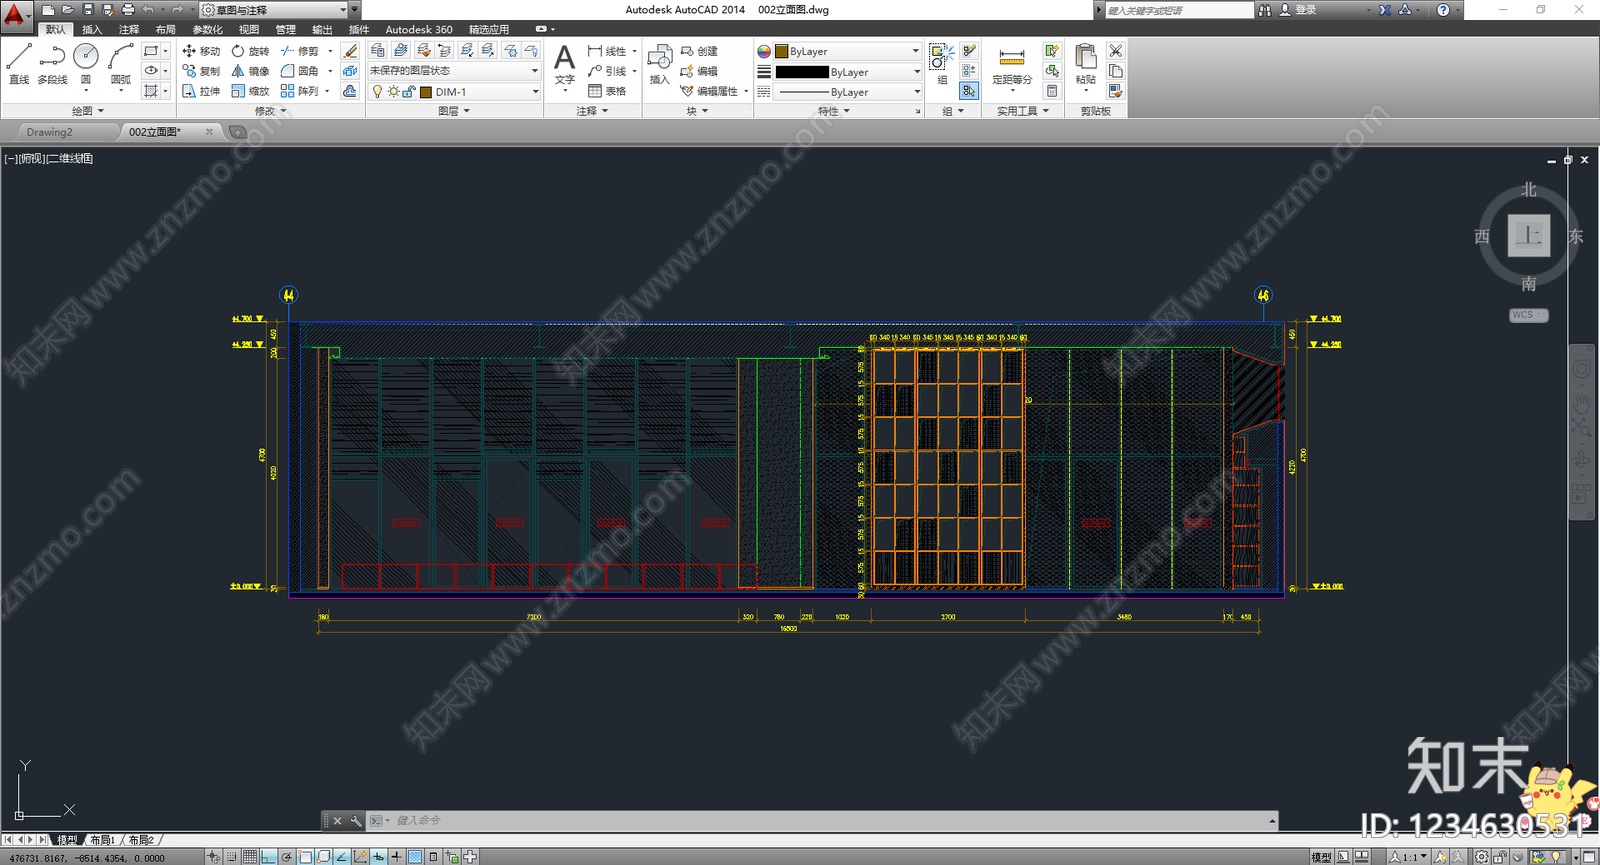Click the 插入 (Insert block) icon
The height and width of the screenshot is (865, 1600).
[659, 65]
